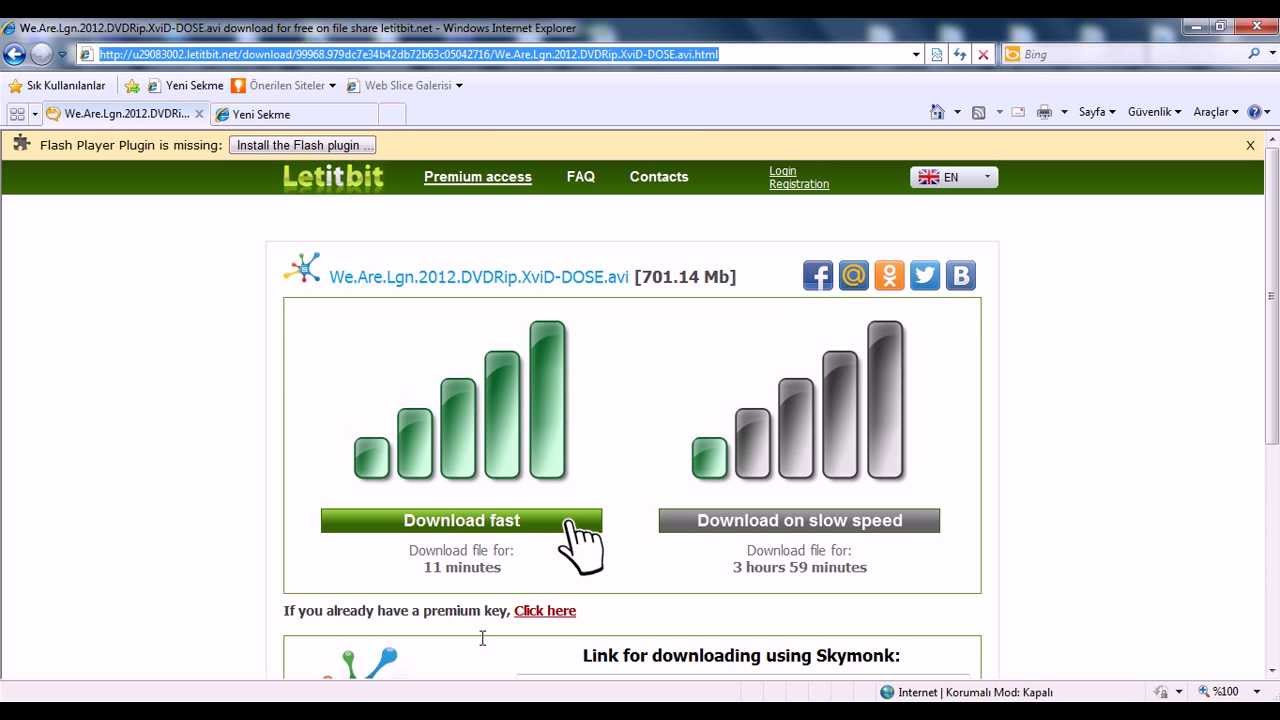The image size is (1280, 720).
Task: Open the Print options dropdown arrow
Action: coord(1064,112)
